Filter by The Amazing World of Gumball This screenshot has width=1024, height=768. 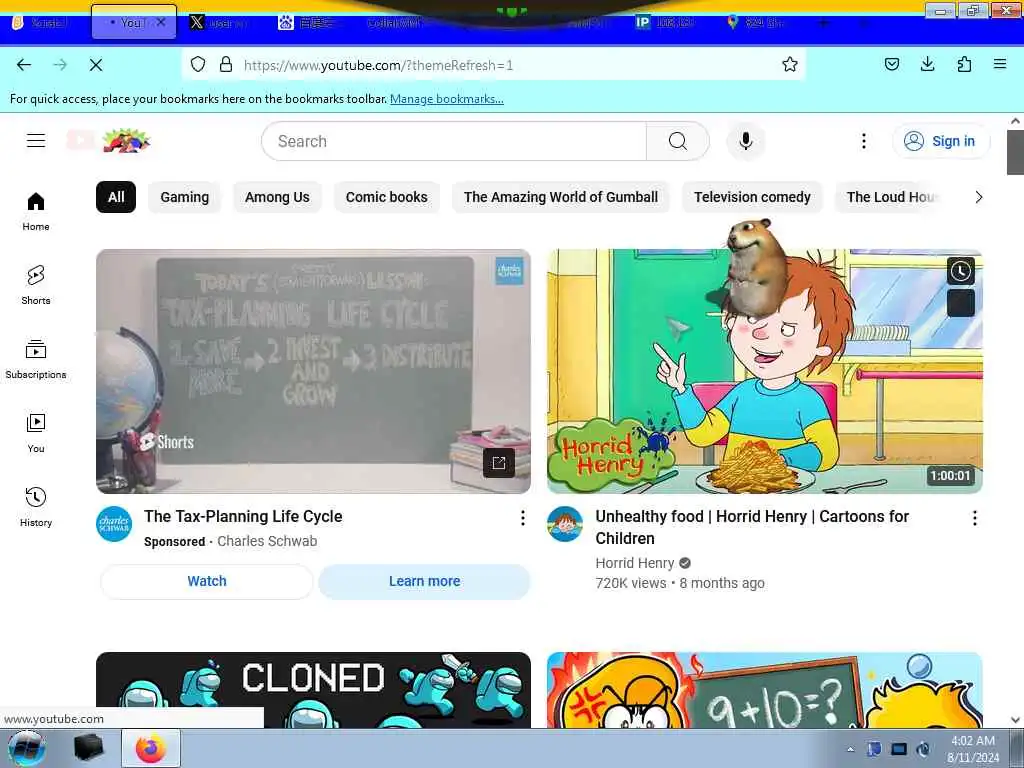pyautogui.click(x=561, y=197)
